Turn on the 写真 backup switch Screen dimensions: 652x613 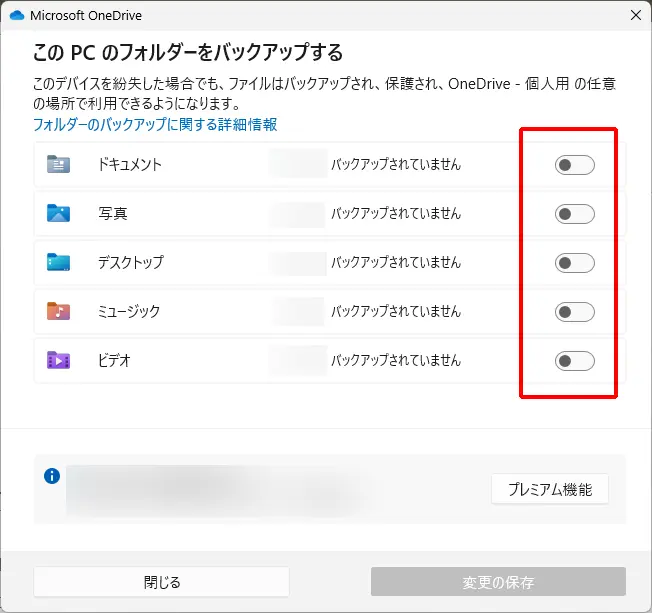[574, 214]
